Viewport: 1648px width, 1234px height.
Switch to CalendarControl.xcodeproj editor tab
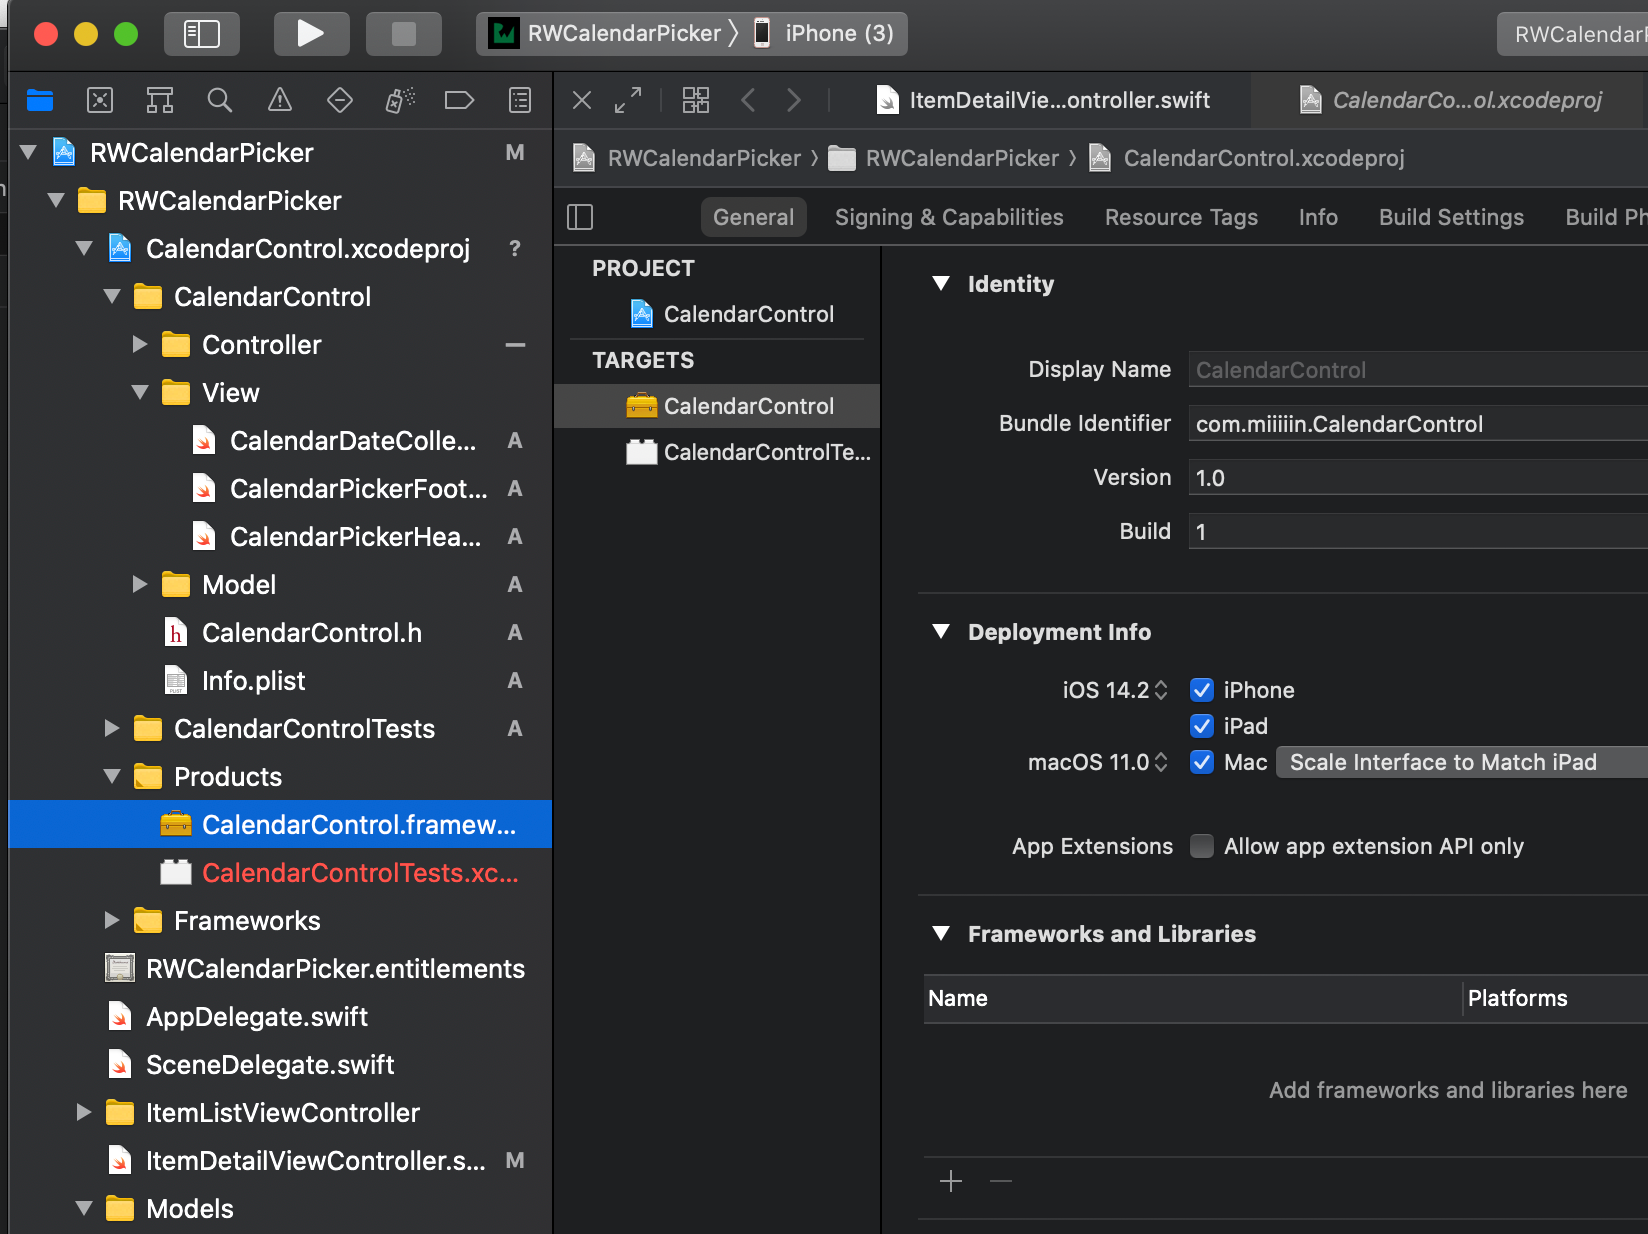(1451, 100)
